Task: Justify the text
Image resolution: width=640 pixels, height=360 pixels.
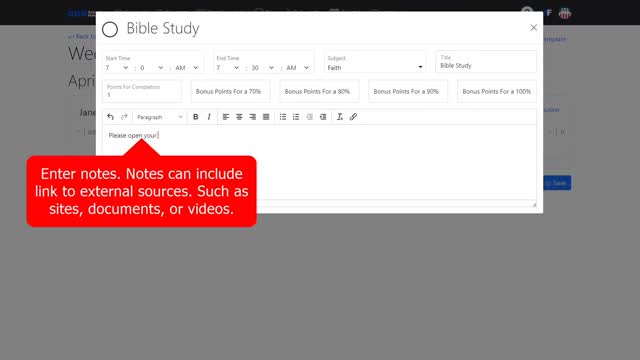Action: (266, 117)
